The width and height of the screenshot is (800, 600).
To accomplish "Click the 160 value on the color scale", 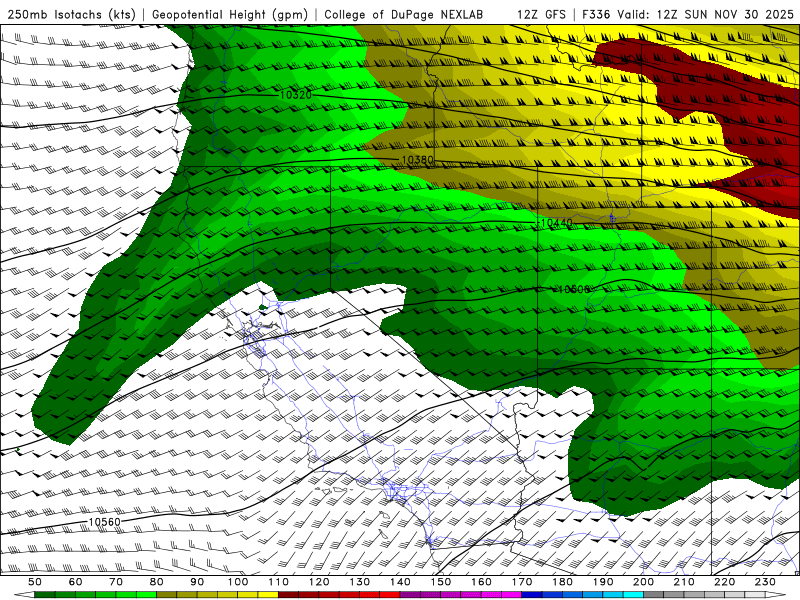I will [x=481, y=582].
